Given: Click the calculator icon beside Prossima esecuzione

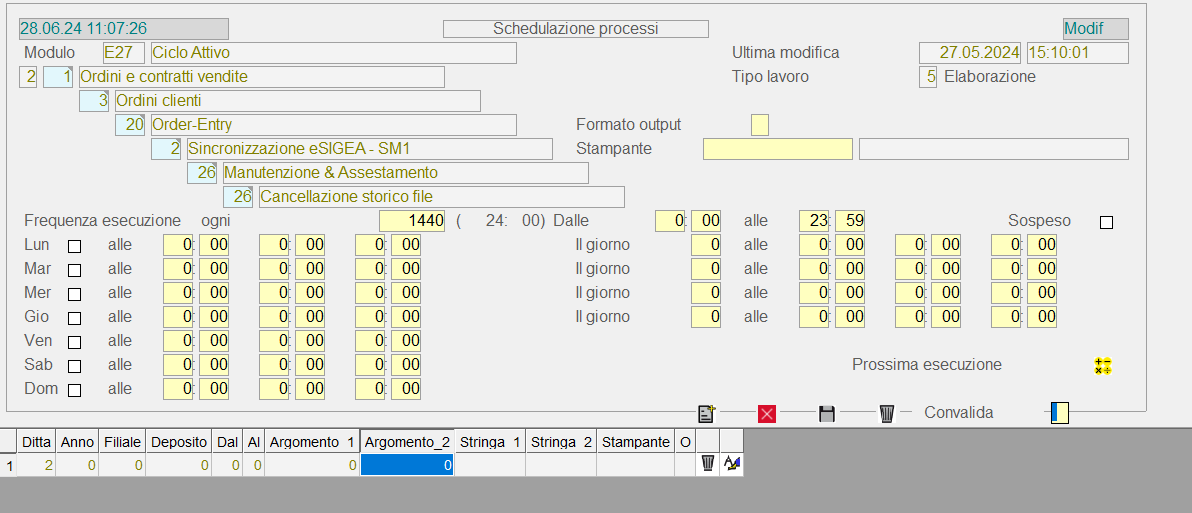Looking at the screenshot, I should 1103,366.
